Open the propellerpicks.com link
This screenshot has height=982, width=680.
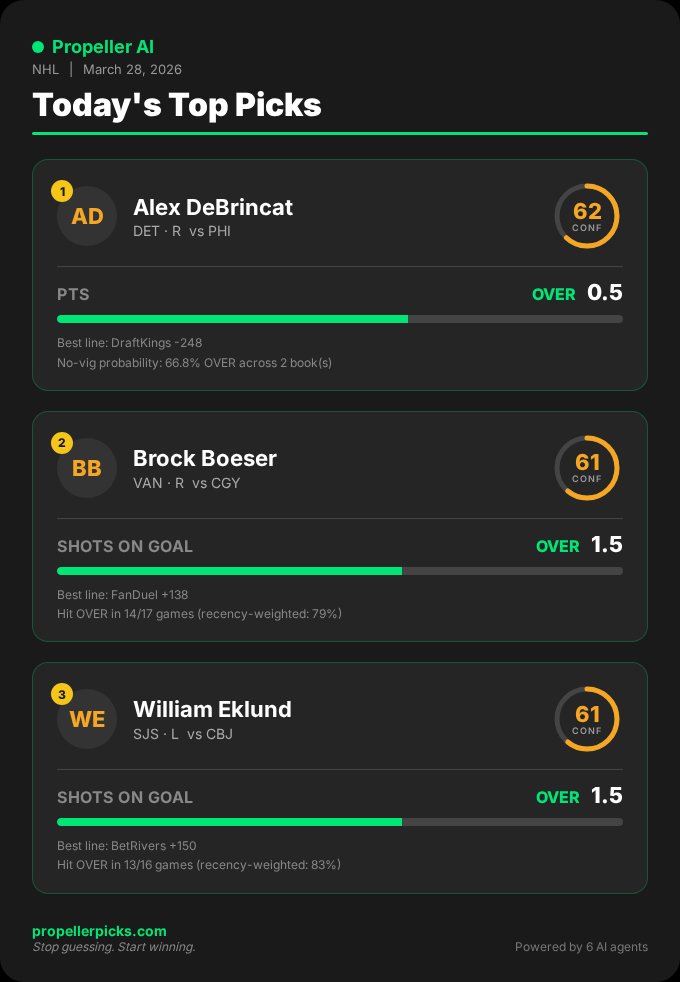click(x=99, y=931)
